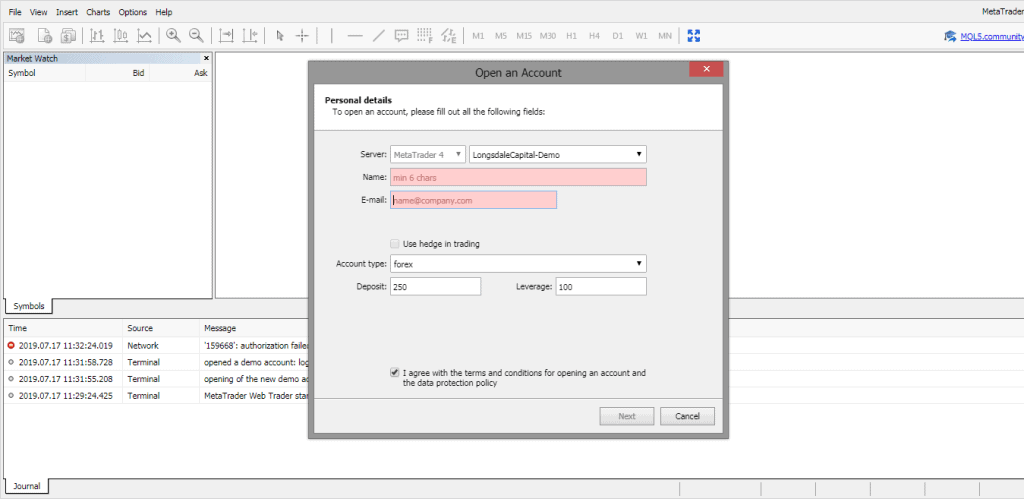Screen dimensions: 1024x499
Task: Select the equidistant channel tool
Action: pyautogui.click(x=449, y=36)
